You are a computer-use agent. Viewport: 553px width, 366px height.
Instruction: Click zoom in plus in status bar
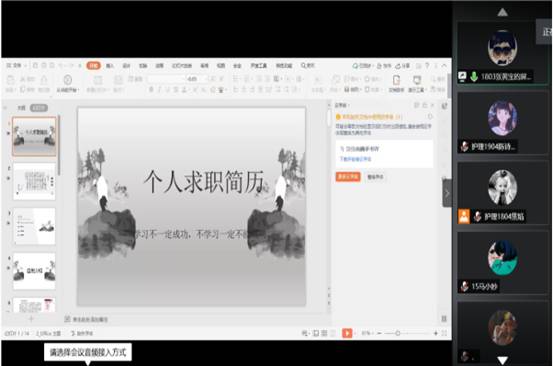(x=436, y=333)
